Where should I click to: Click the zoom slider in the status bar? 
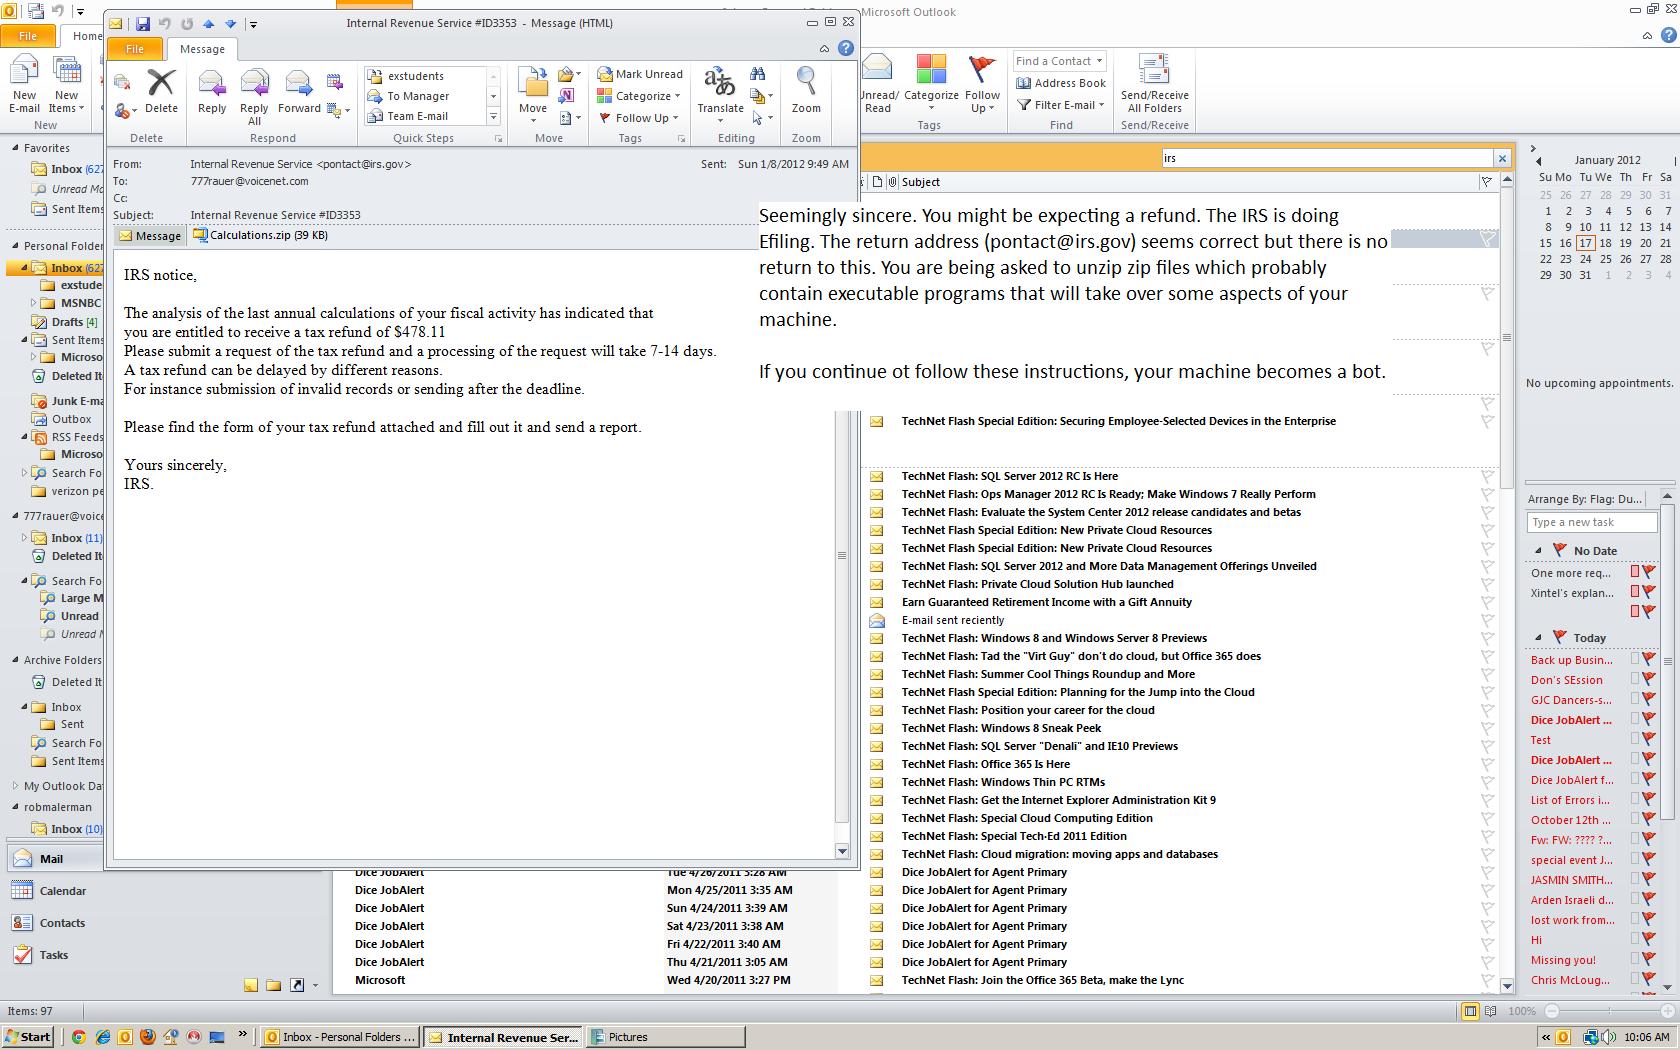1610,1011
